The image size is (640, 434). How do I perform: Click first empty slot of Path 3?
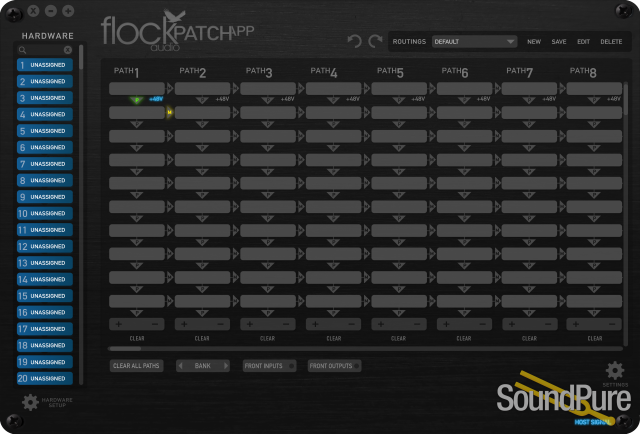coord(268,89)
